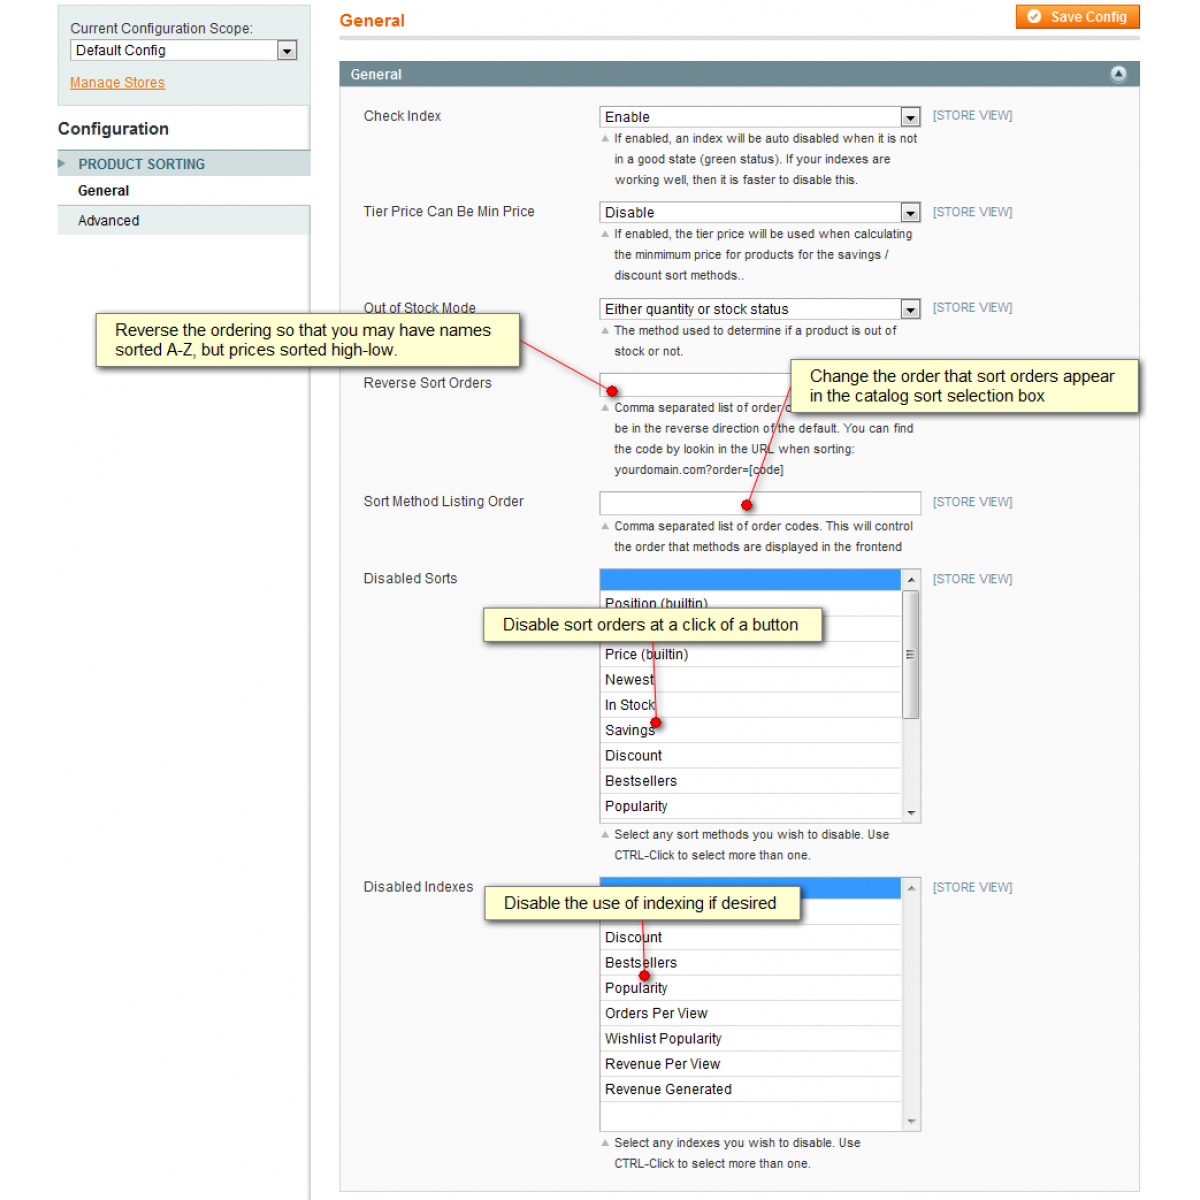1200x1200 pixels.
Task: Click the Out of Stock Mode dropdown arrow
Action: coord(910,309)
